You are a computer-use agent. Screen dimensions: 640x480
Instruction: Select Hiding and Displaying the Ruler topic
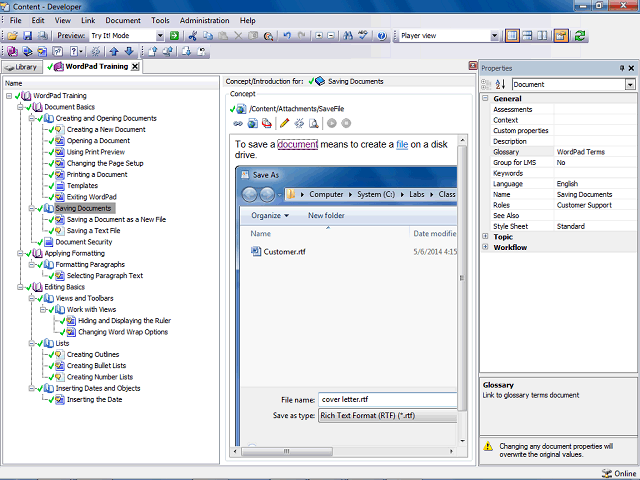124,321
